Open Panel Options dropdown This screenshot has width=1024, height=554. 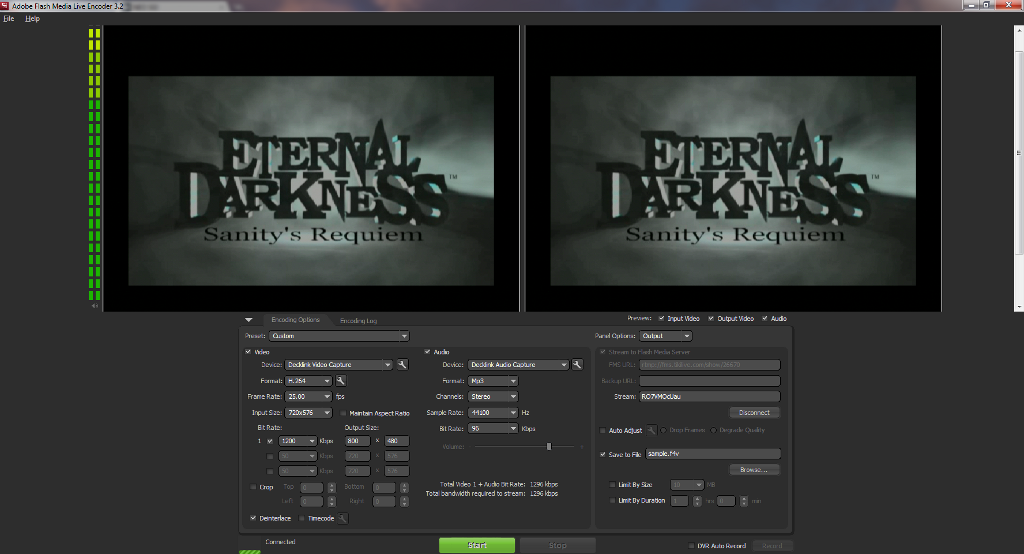665,336
